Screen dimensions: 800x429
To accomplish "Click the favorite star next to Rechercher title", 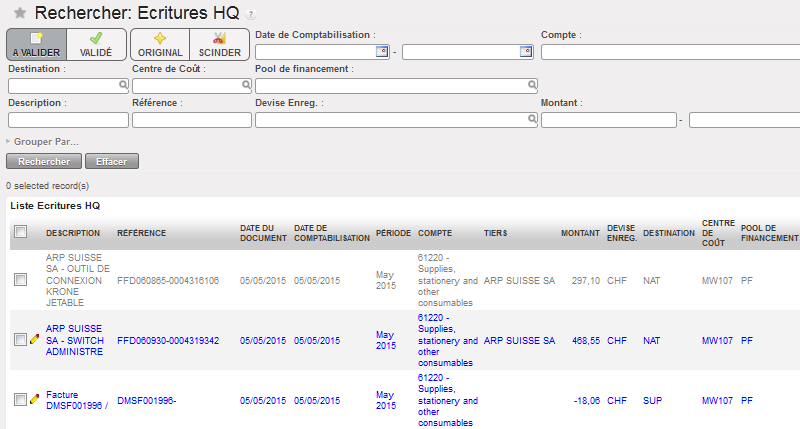I will click(x=19, y=13).
